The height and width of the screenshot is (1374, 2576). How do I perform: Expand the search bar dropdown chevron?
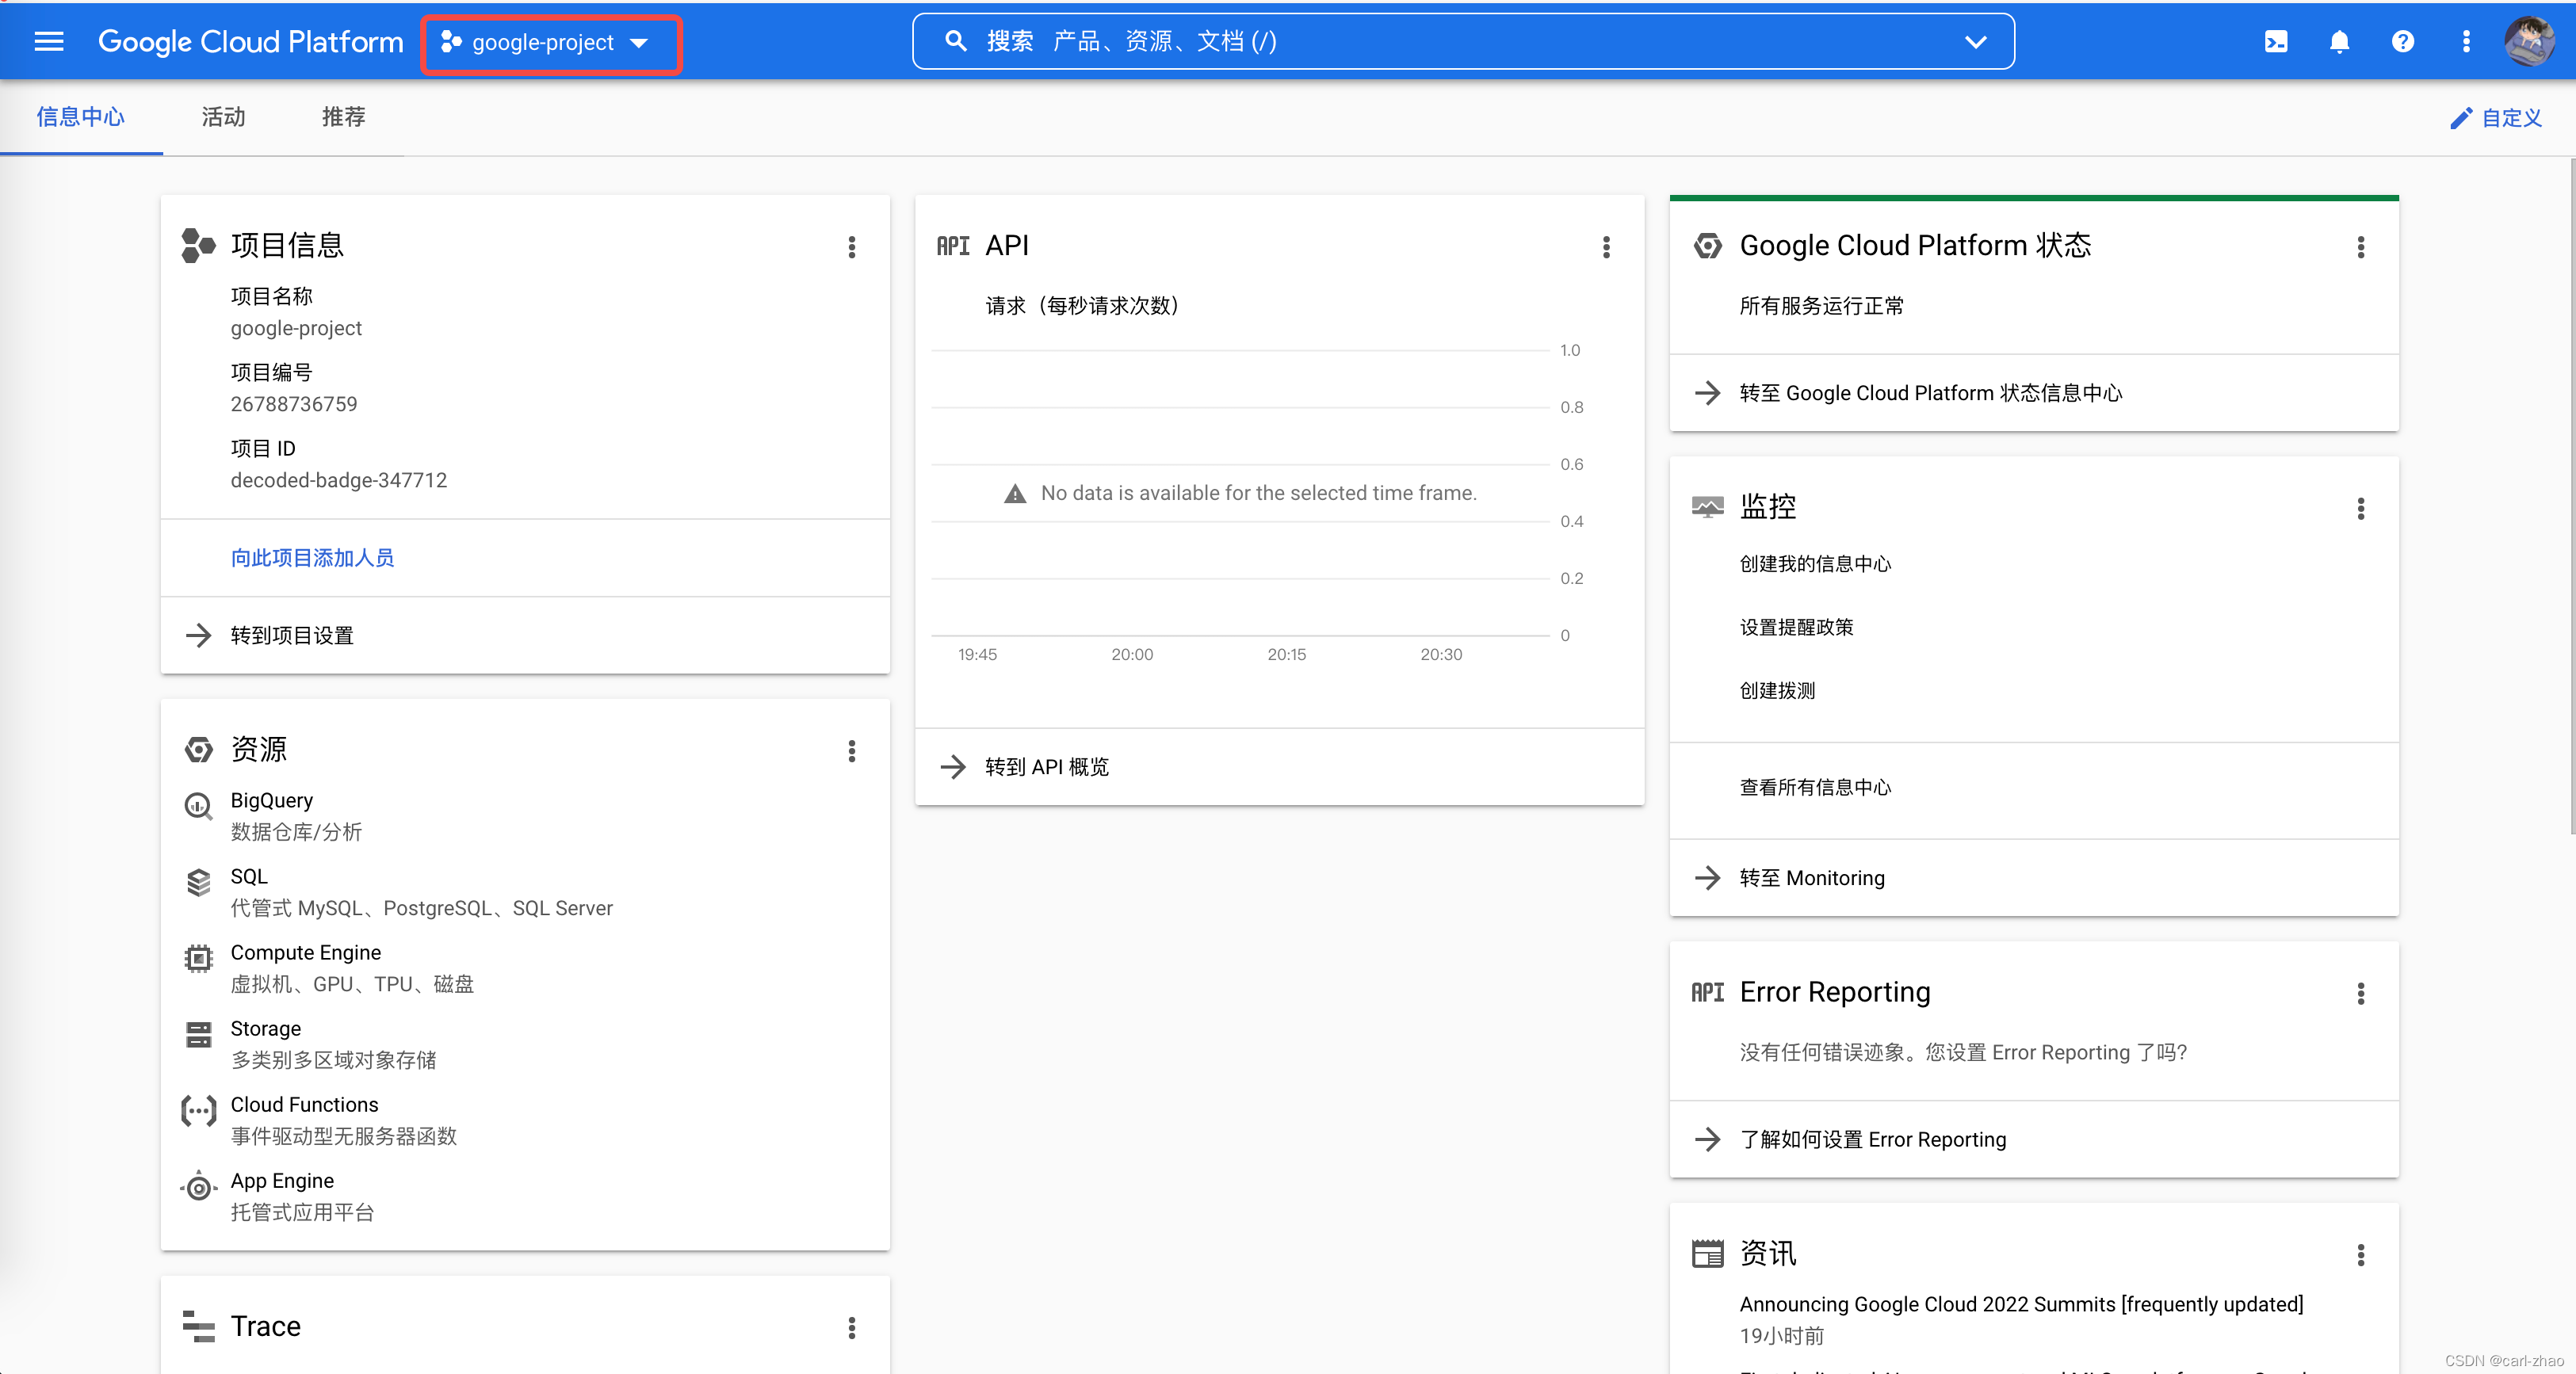[1975, 41]
